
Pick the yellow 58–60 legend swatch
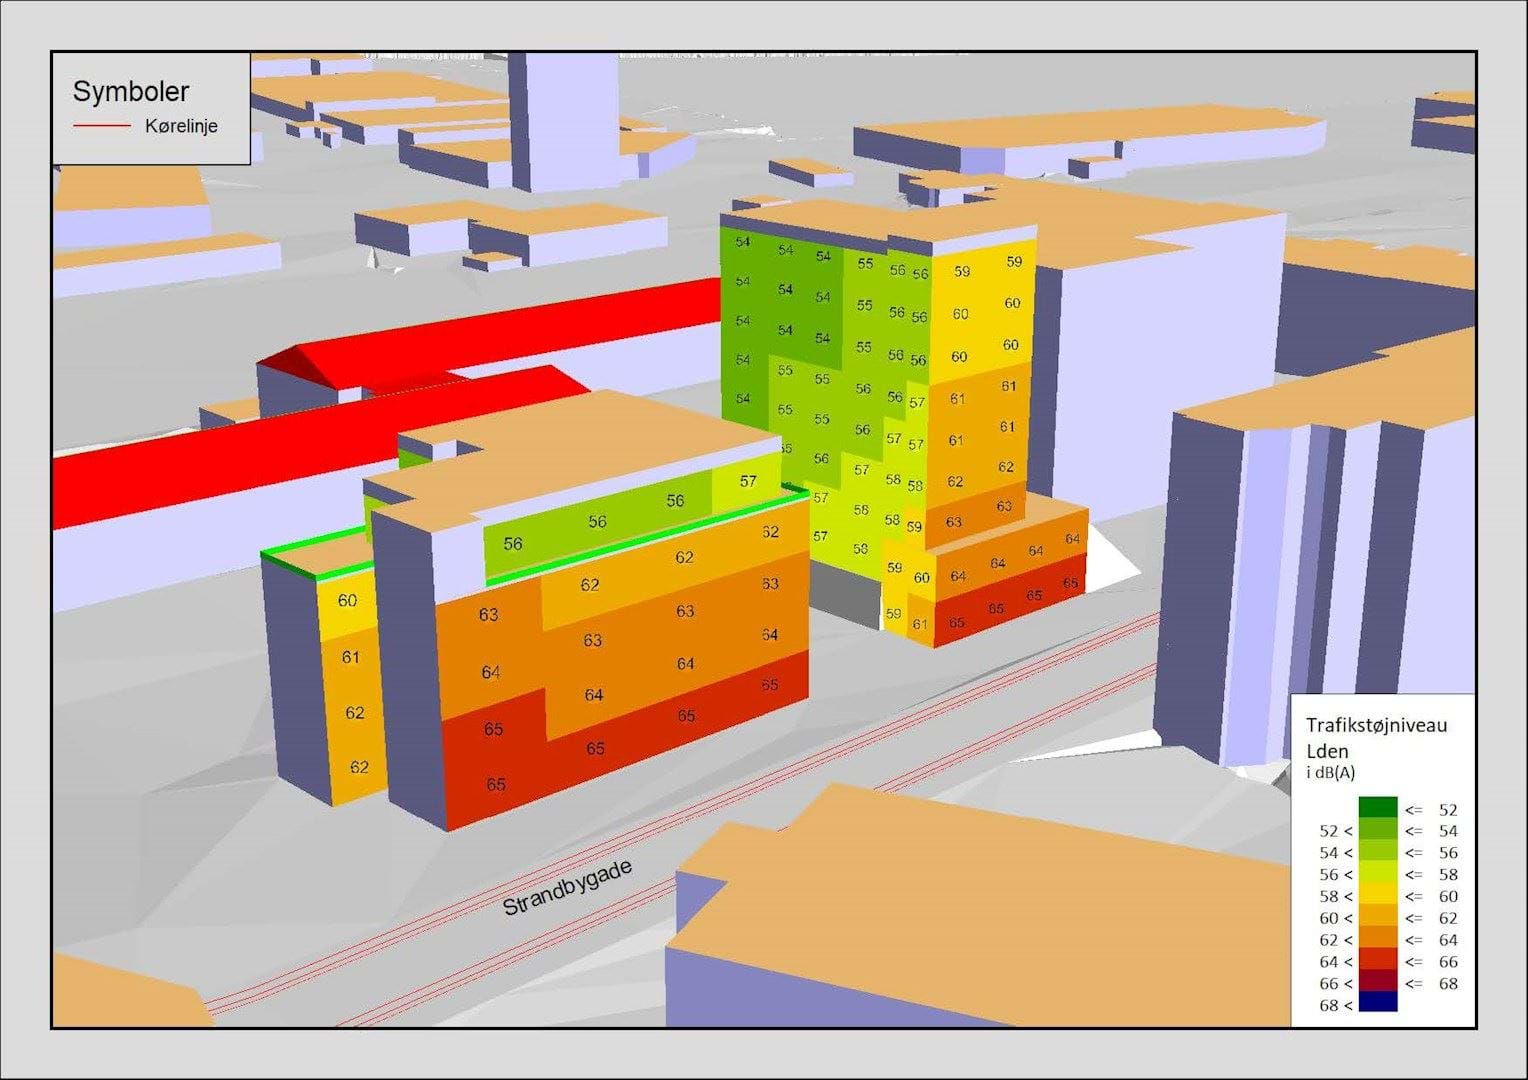[x=1377, y=895]
